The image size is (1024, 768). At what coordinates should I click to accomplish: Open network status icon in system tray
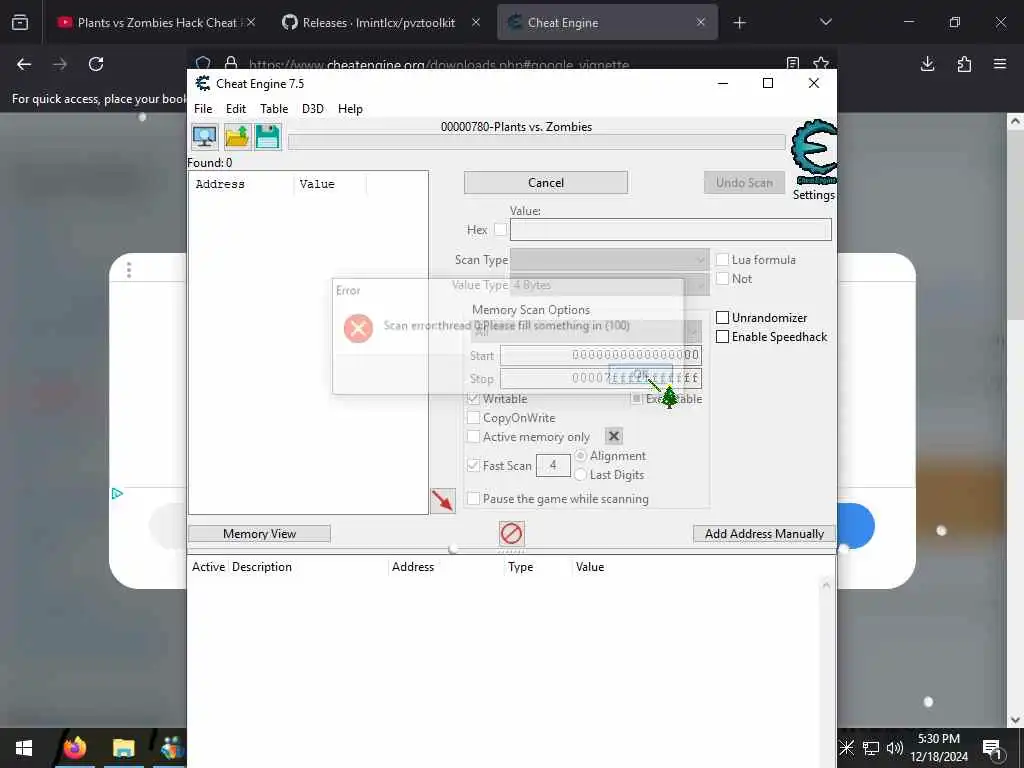(x=871, y=748)
